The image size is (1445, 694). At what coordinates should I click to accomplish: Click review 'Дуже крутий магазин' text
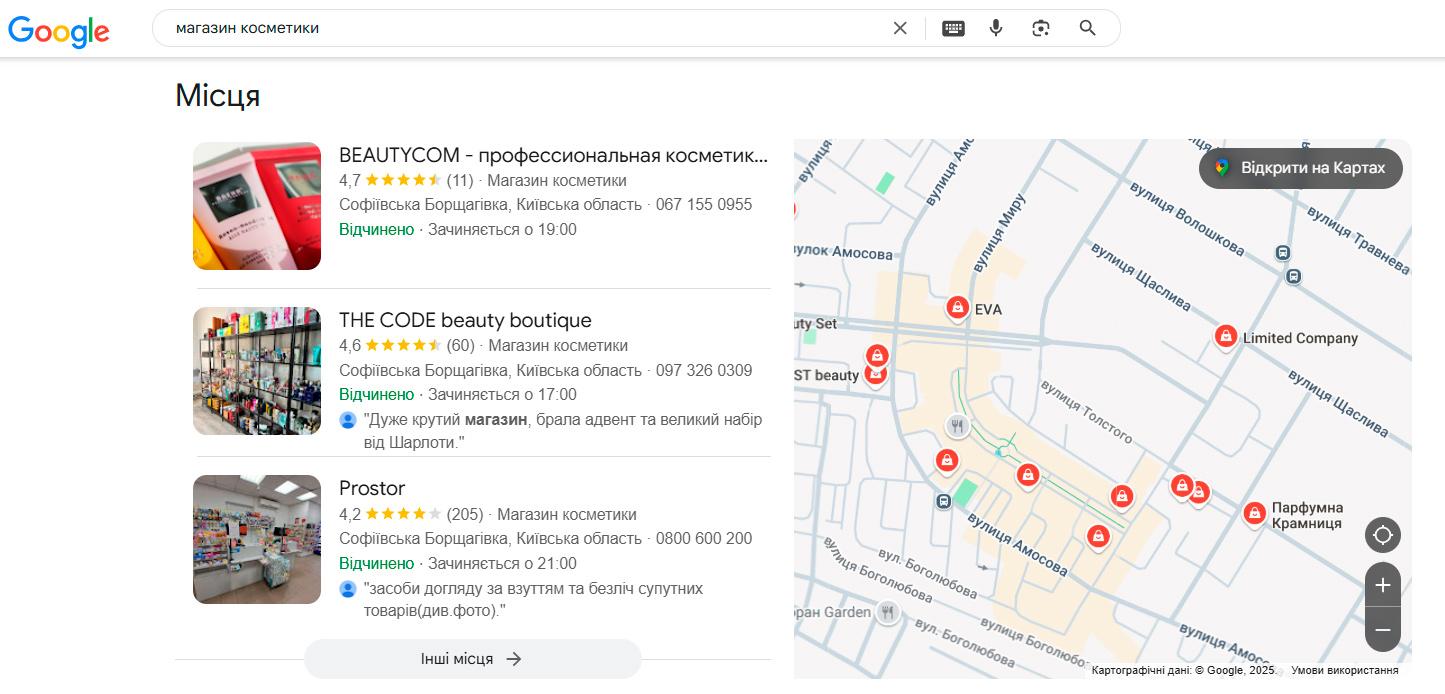point(562,430)
